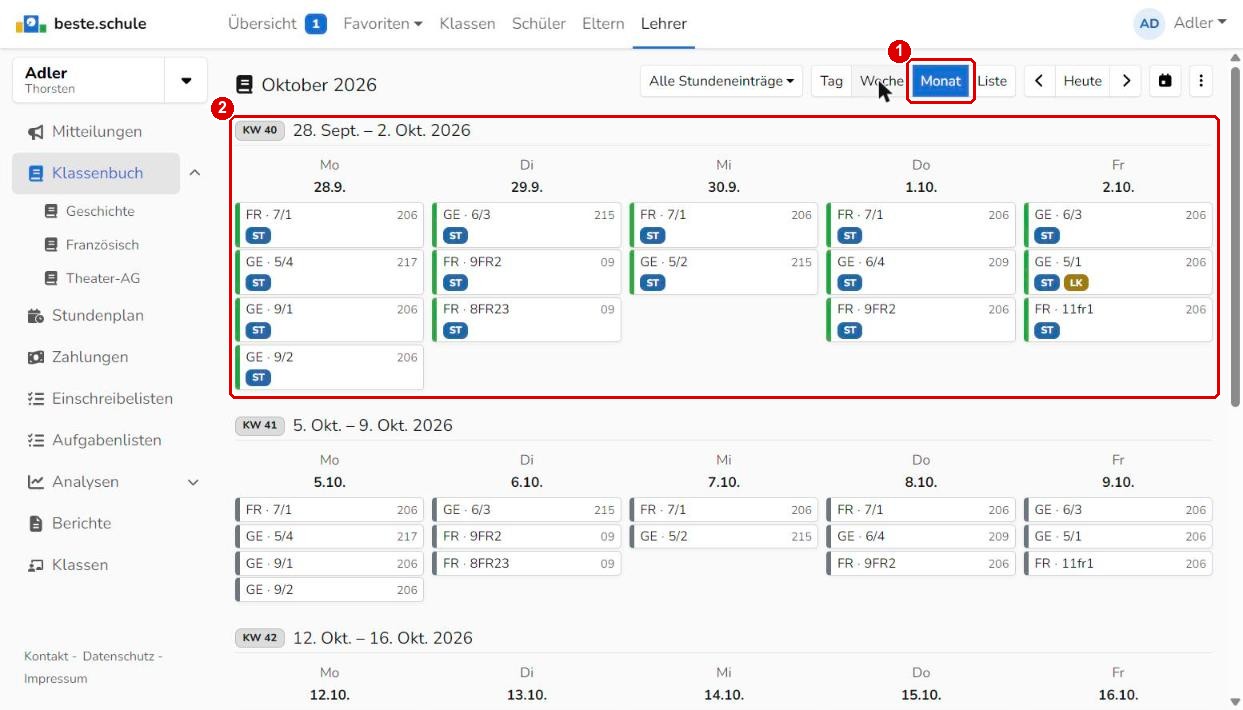Click the Klassen chalkboard icon in sidebar
The image size is (1243, 710).
[x=36, y=565]
